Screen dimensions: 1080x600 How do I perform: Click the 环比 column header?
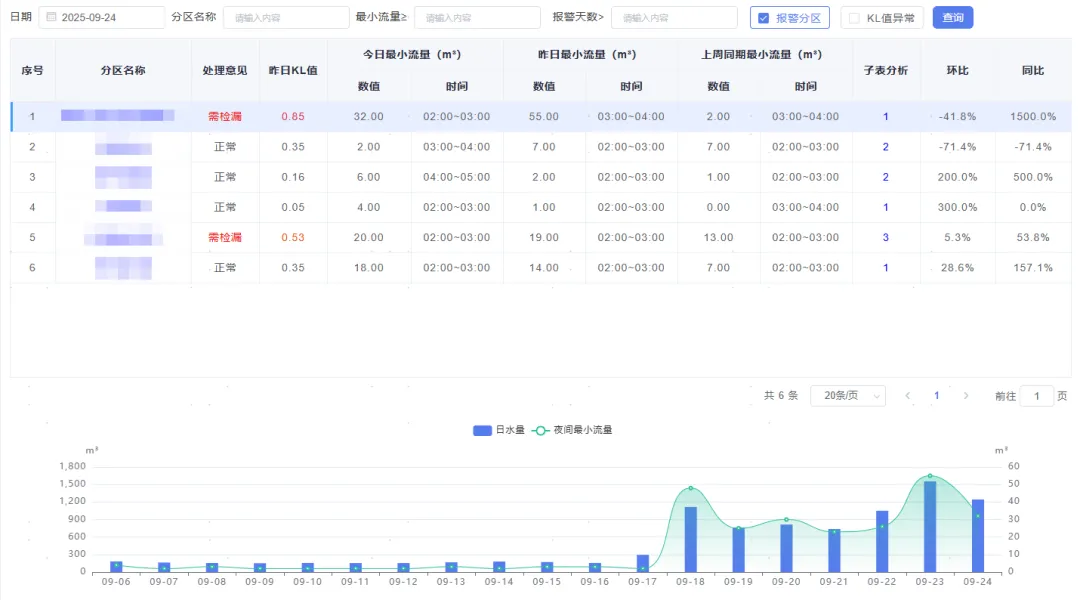tap(957, 71)
